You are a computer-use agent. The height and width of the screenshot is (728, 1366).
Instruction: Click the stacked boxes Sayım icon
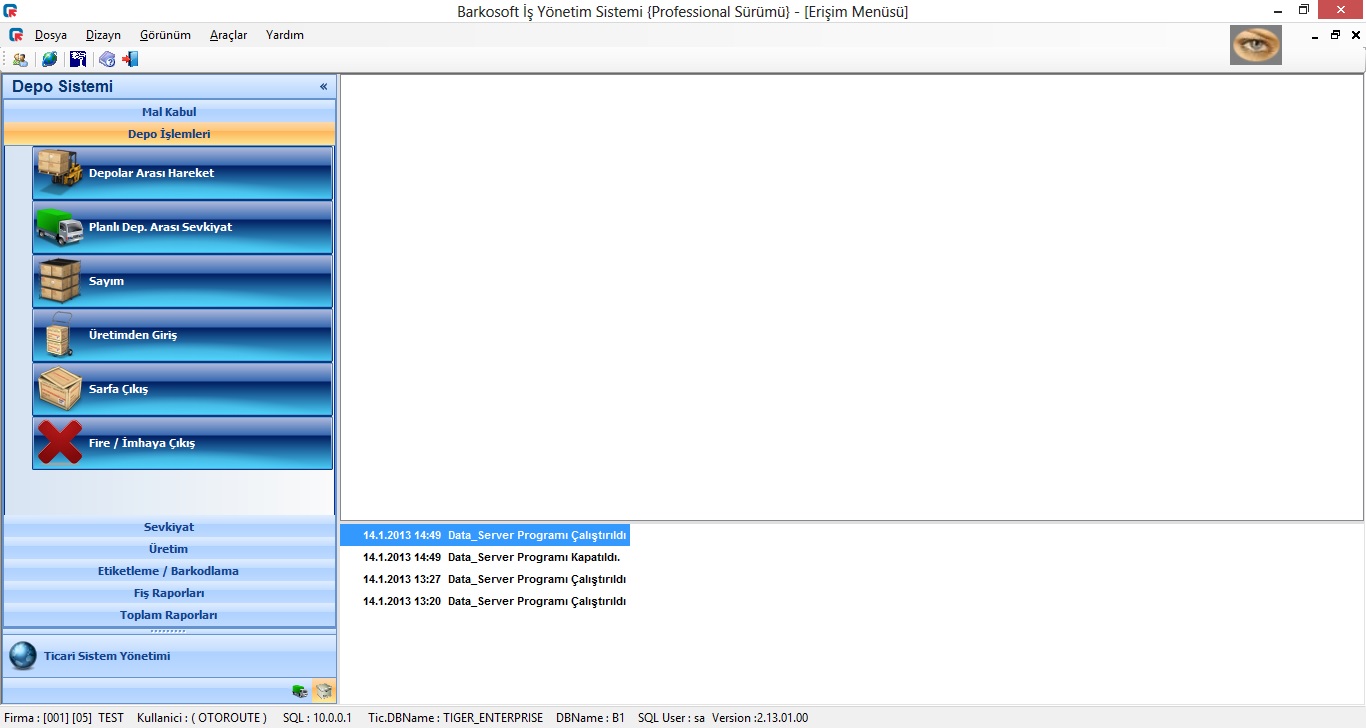click(x=60, y=281)
